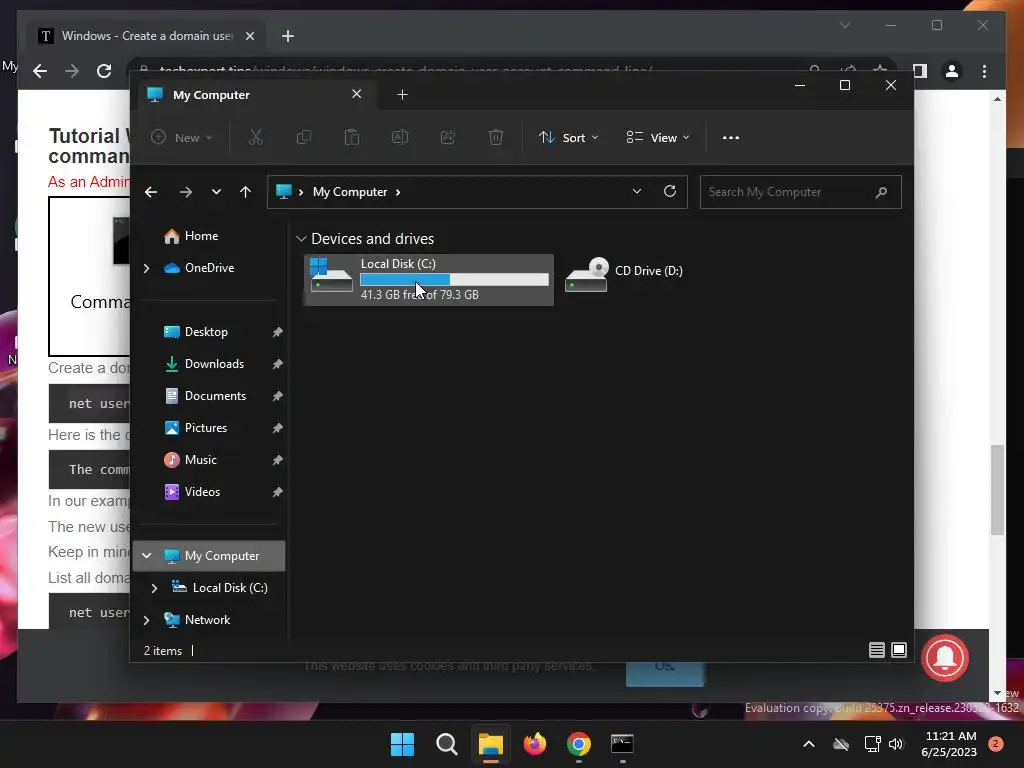Expand Network tree node
This screenshot has height=768, width=1024.
pyautogui.click(x=146, y=620)
